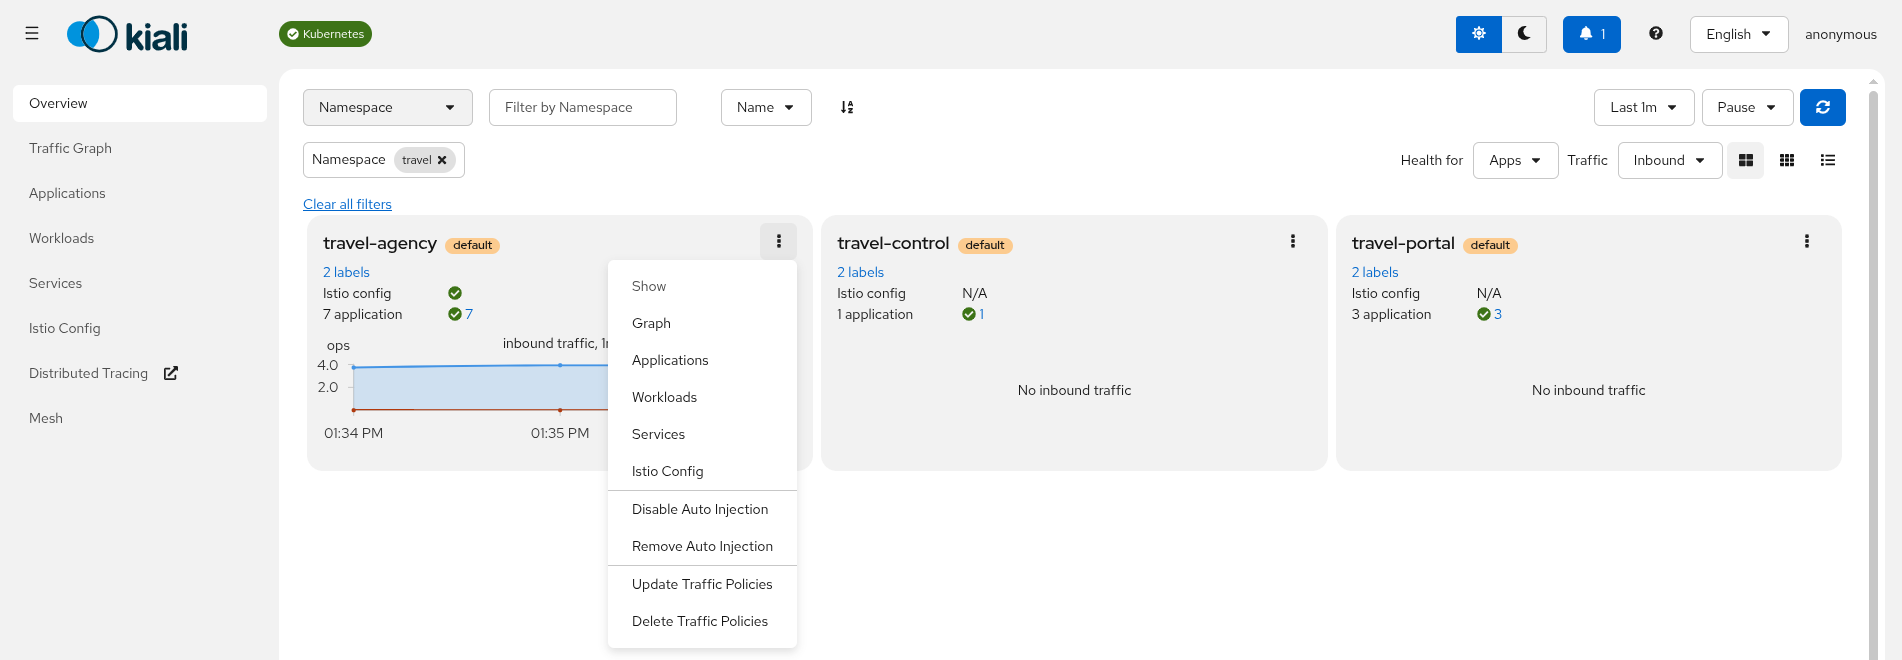Screen dimensions: 1902x660
Task: Click default badge on travel-agency card
Action: [x=472, y=245]
